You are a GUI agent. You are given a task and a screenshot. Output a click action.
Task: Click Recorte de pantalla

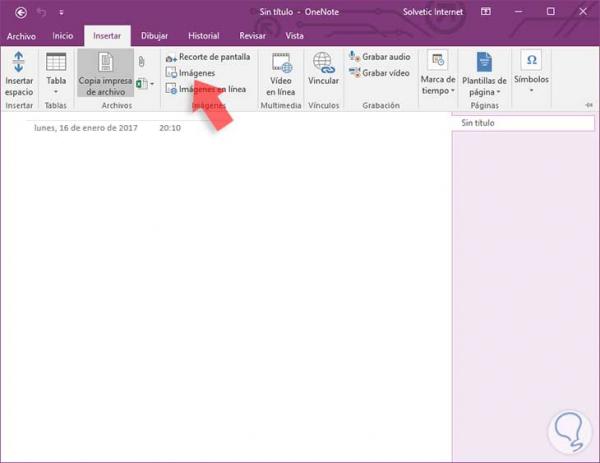click(x=208, y=57)
